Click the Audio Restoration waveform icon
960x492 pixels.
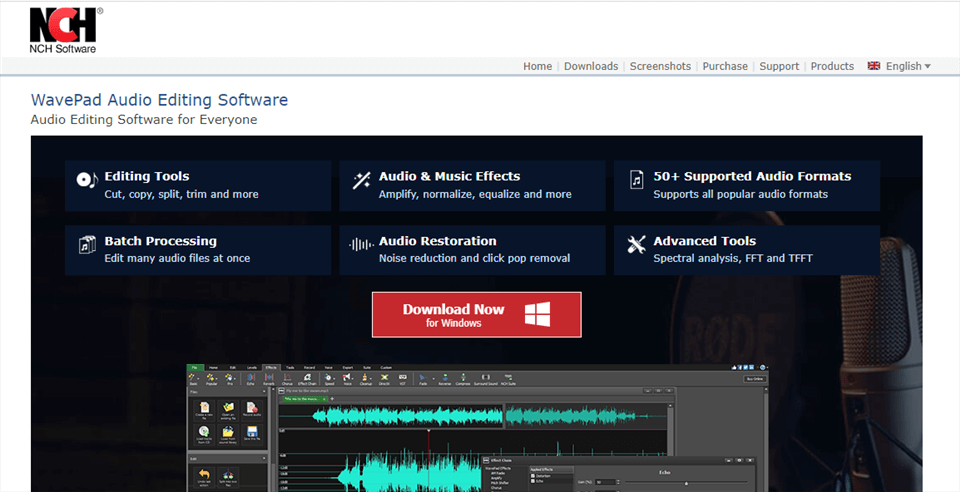[x=361, y=245]
